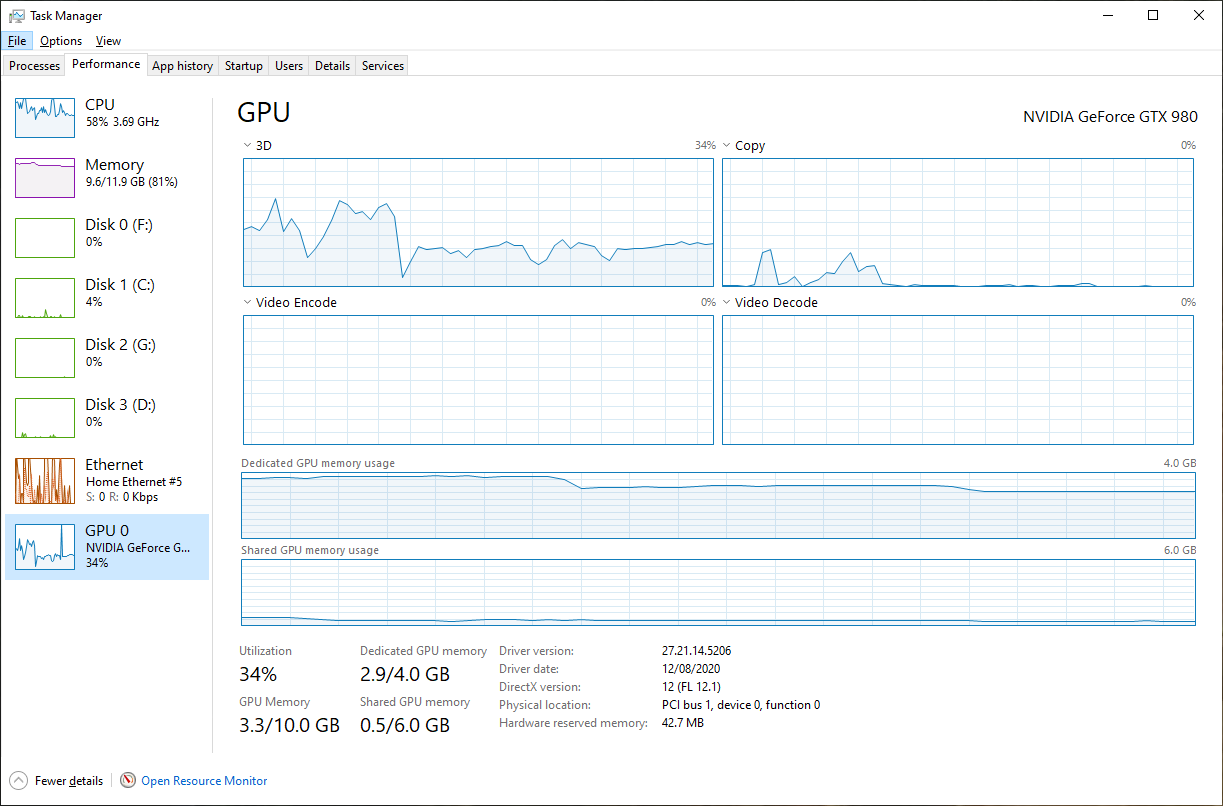Click the Fewer details button
This screenshot has height=806, width=1223.
(x=68, y=781)
